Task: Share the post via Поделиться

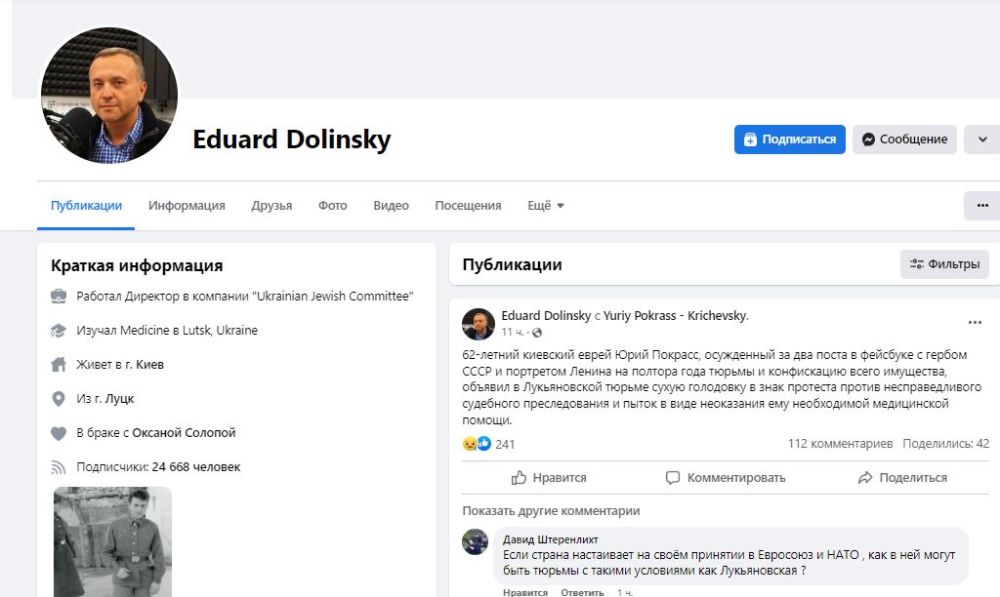Action: [902, 478]
